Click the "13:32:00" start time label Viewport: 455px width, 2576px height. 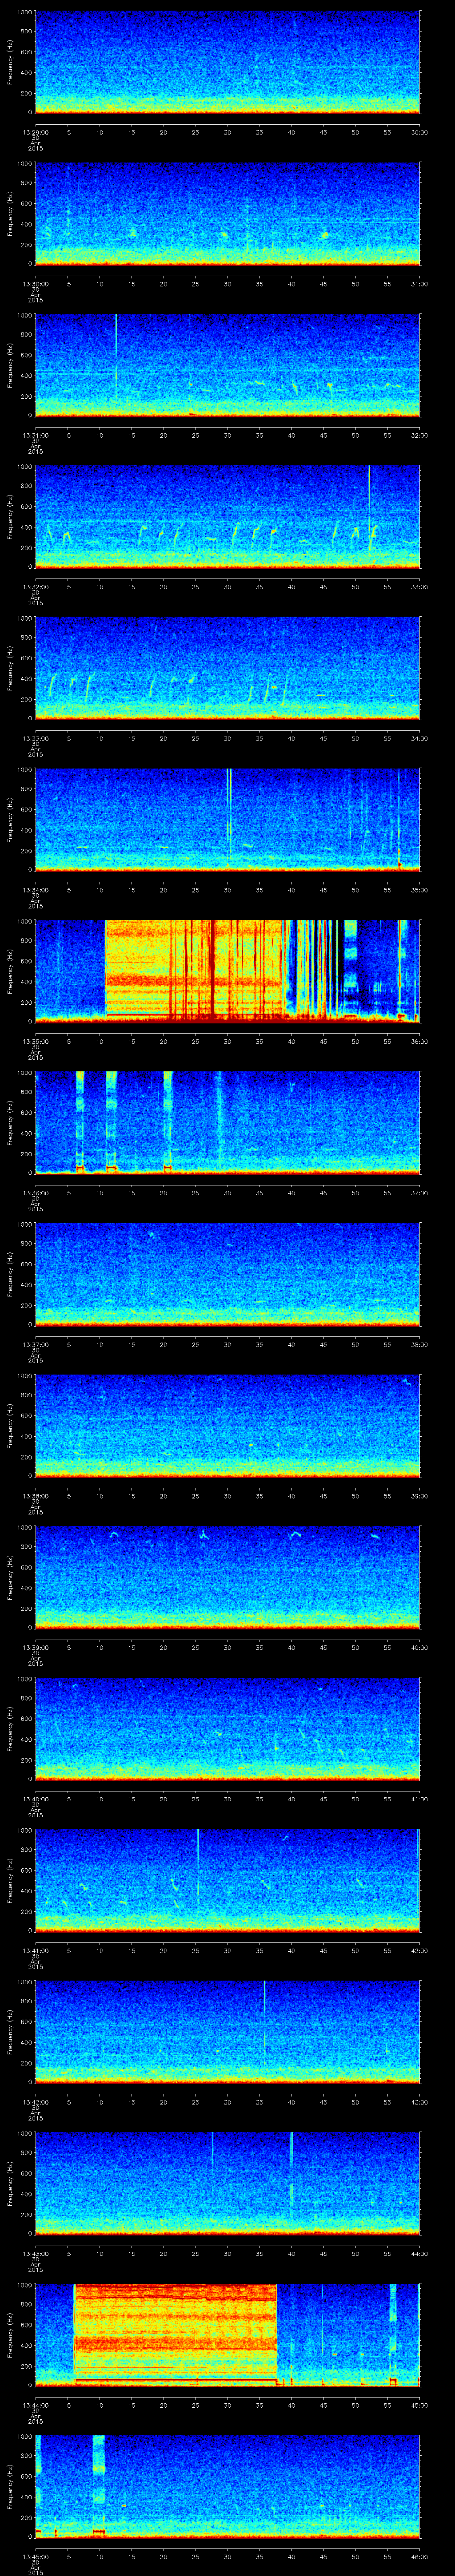pos(35,586)
